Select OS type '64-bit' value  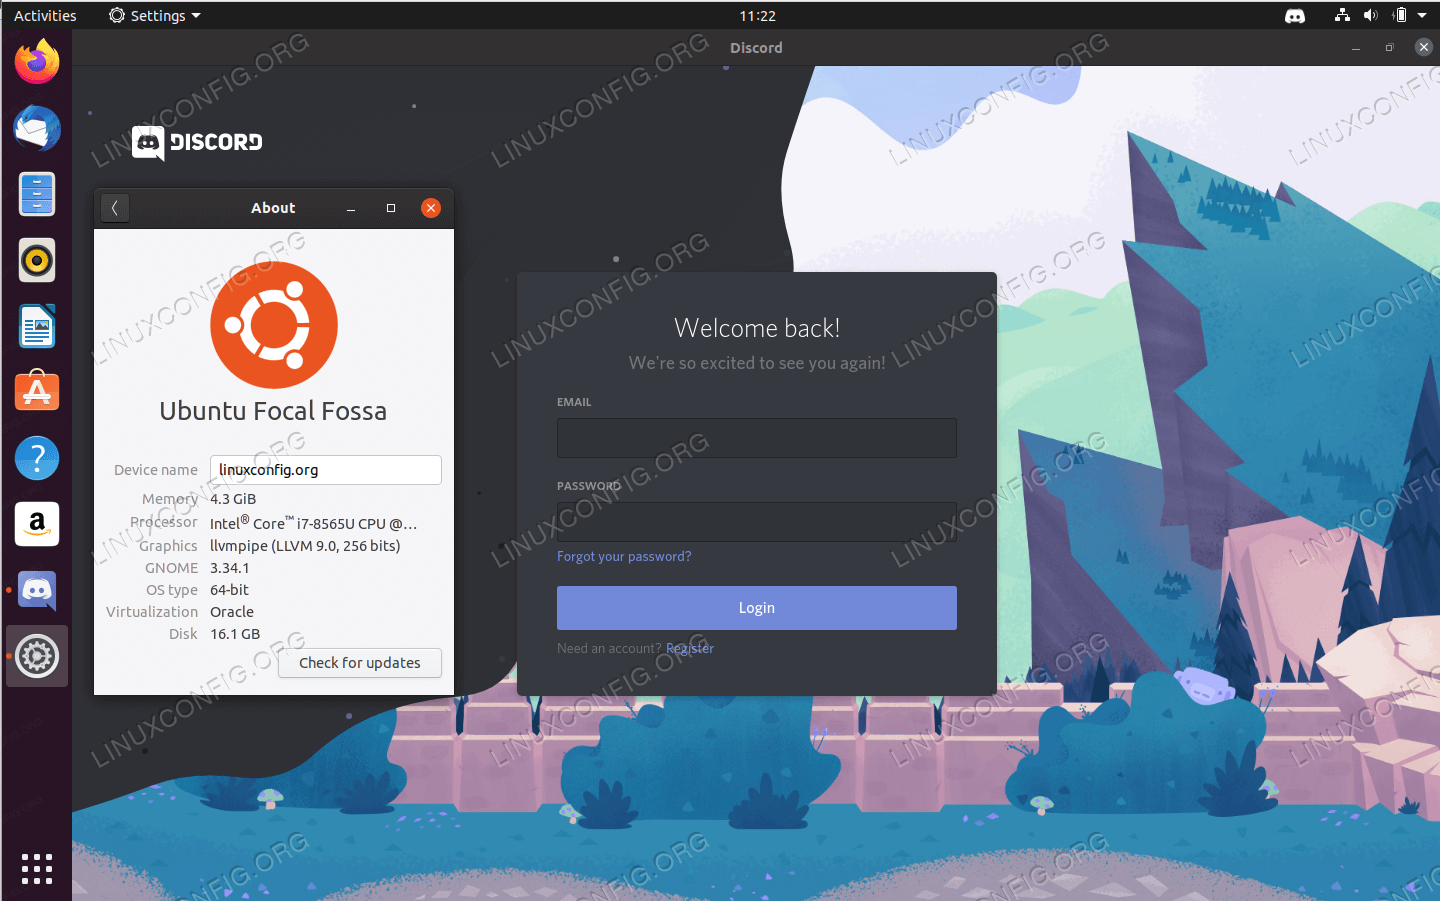[x=229, y=590]
